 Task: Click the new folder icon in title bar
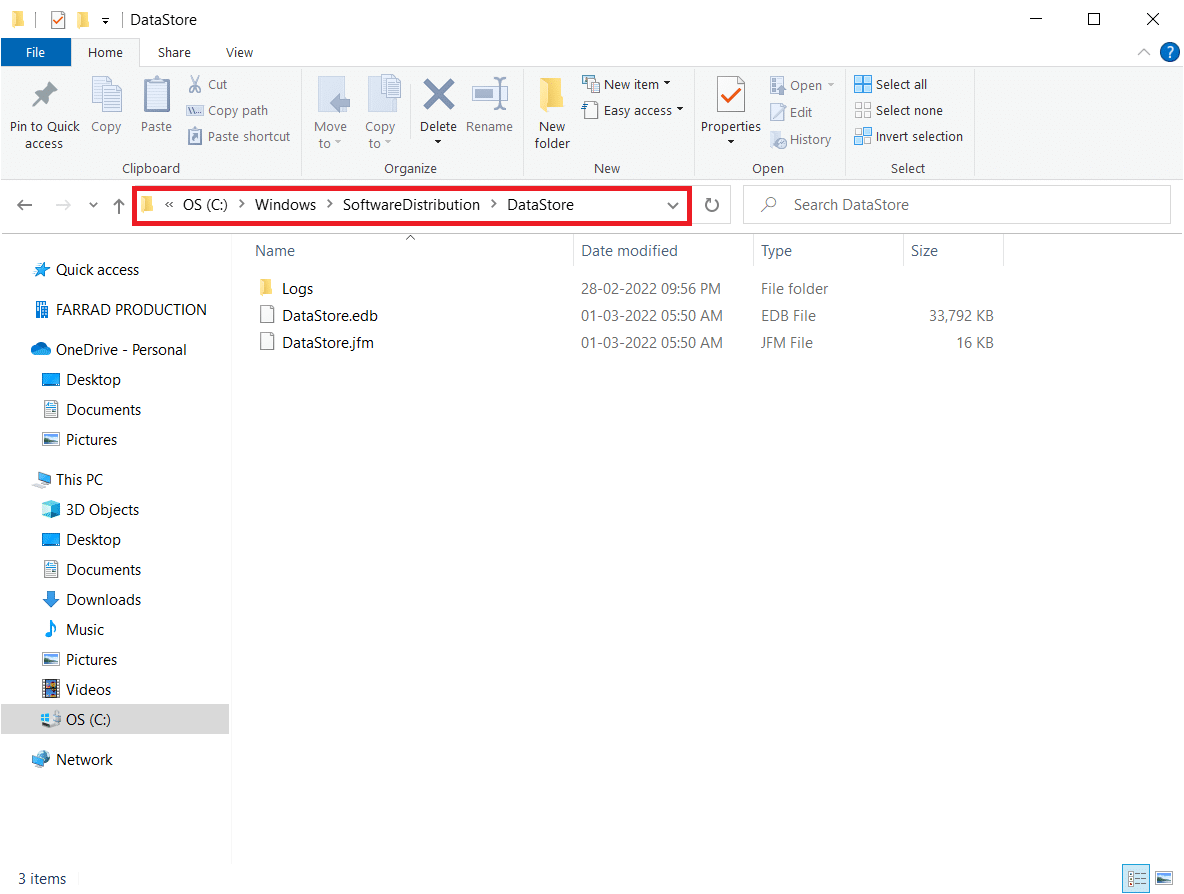[x=83, y=20]
